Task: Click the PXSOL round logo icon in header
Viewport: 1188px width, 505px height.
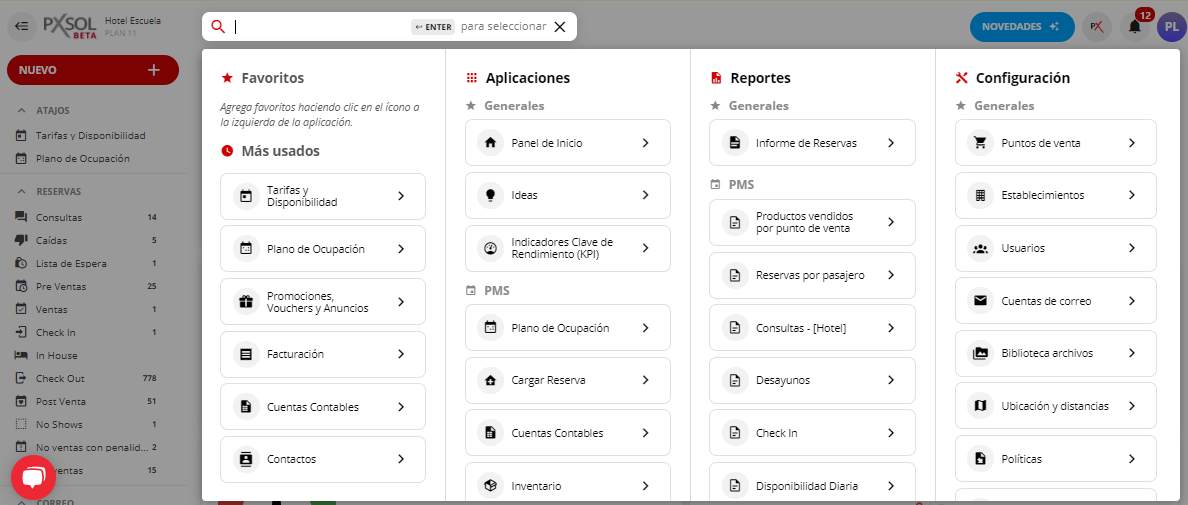Action: (1096, 27)
